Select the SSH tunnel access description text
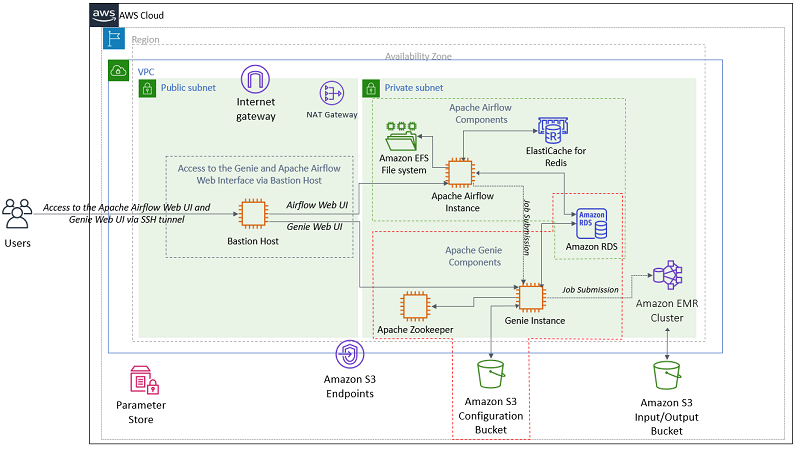The height and width of the screenshot is (449, 800). pyautogui.click(x=127, y=214)
